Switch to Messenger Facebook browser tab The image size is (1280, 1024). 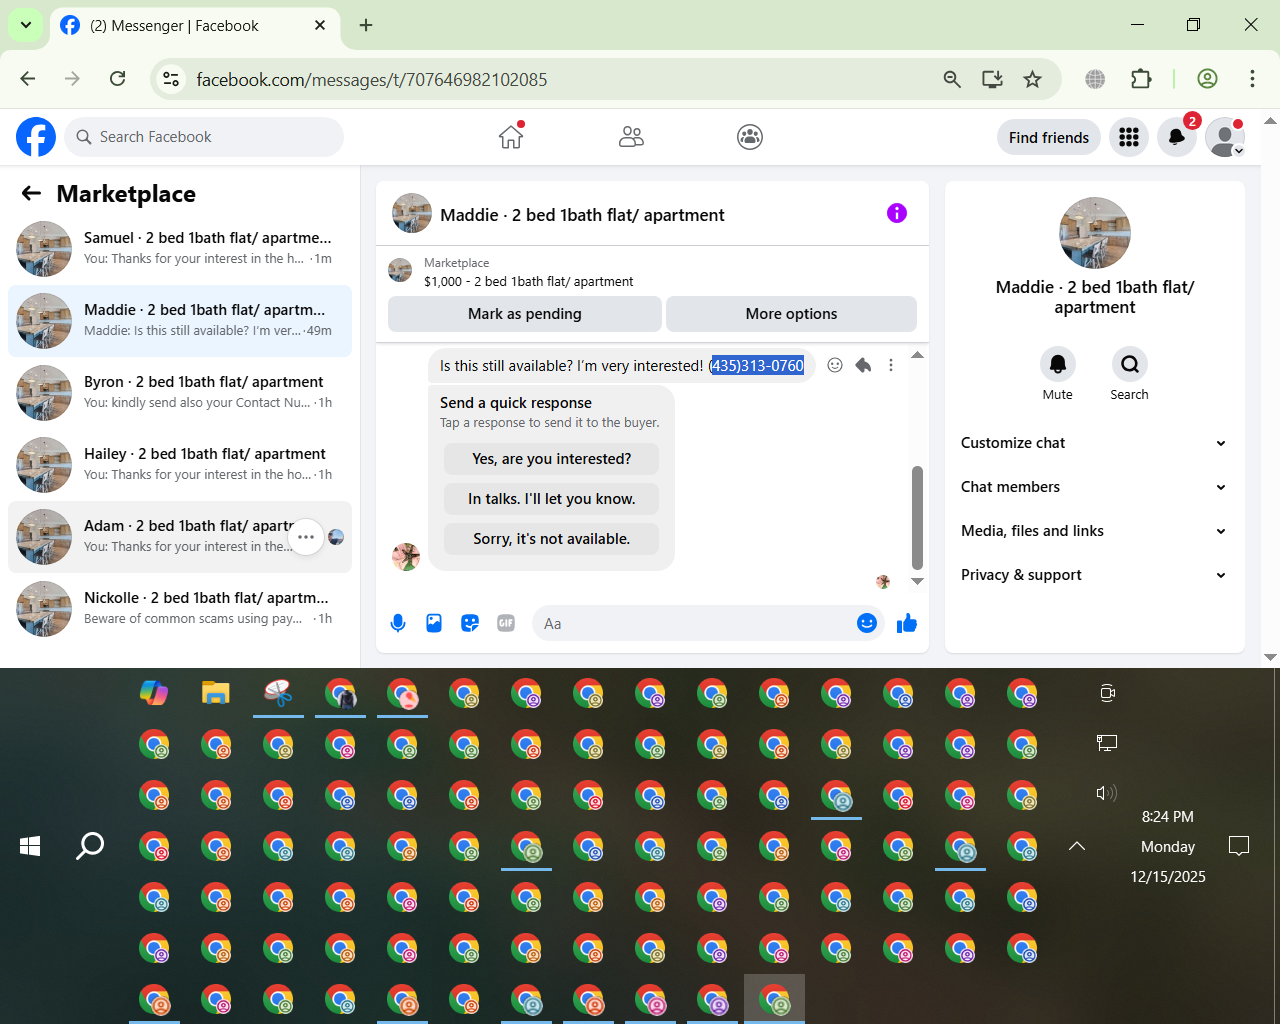[x=195, y=26]
